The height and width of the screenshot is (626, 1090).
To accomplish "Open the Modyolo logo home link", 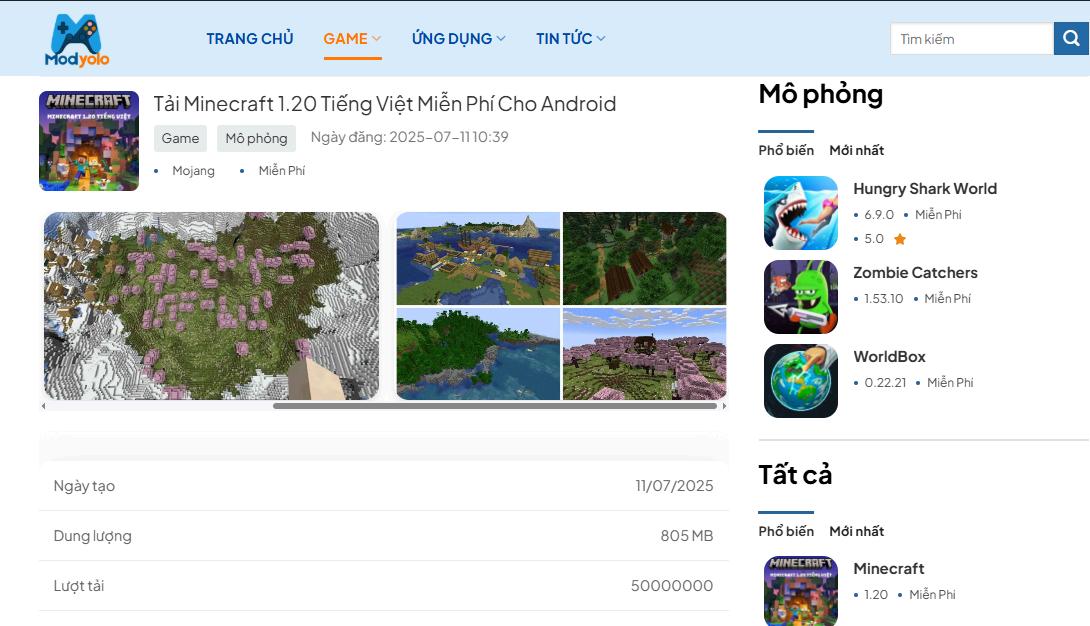I will point(76,40).
